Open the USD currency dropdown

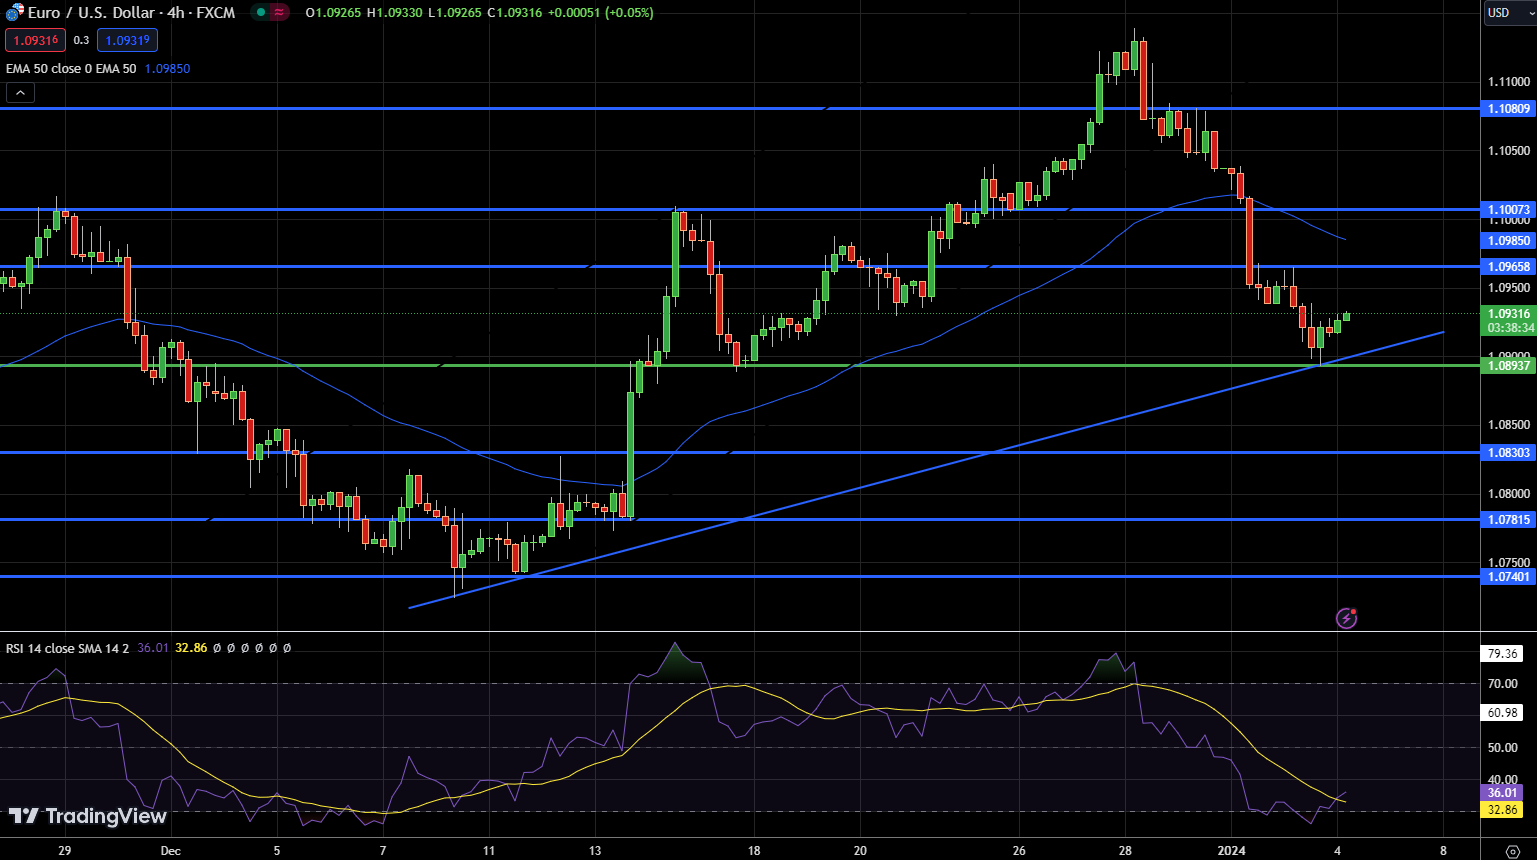coord(1508,13)
